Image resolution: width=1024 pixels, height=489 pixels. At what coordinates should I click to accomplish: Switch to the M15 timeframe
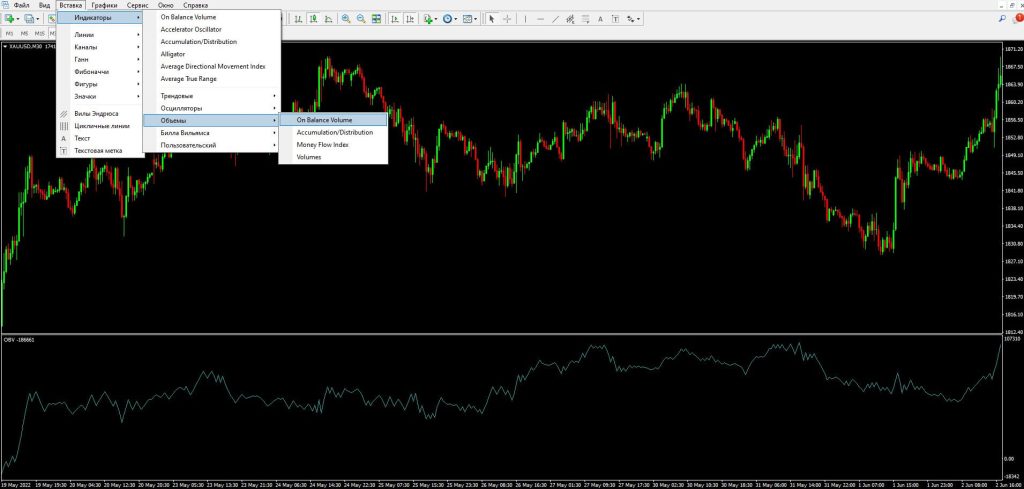tap(40, 33)
